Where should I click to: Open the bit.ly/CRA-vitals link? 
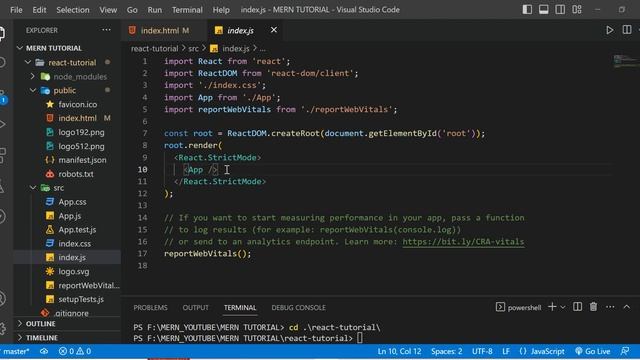pos(463,242)
